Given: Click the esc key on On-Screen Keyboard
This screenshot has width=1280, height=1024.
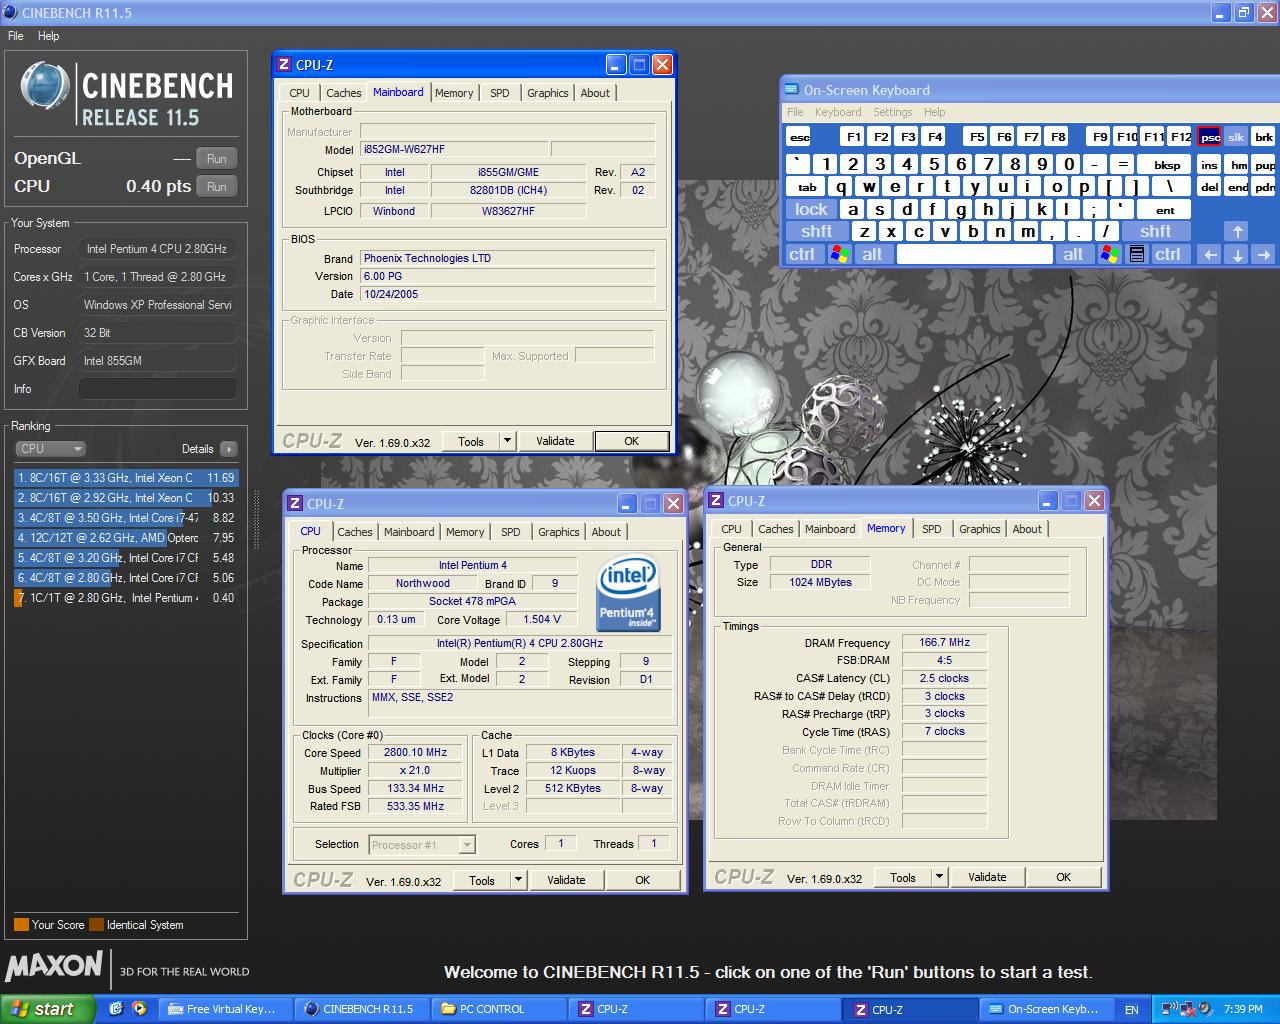Looking at the screenshot, I should 798,137.
